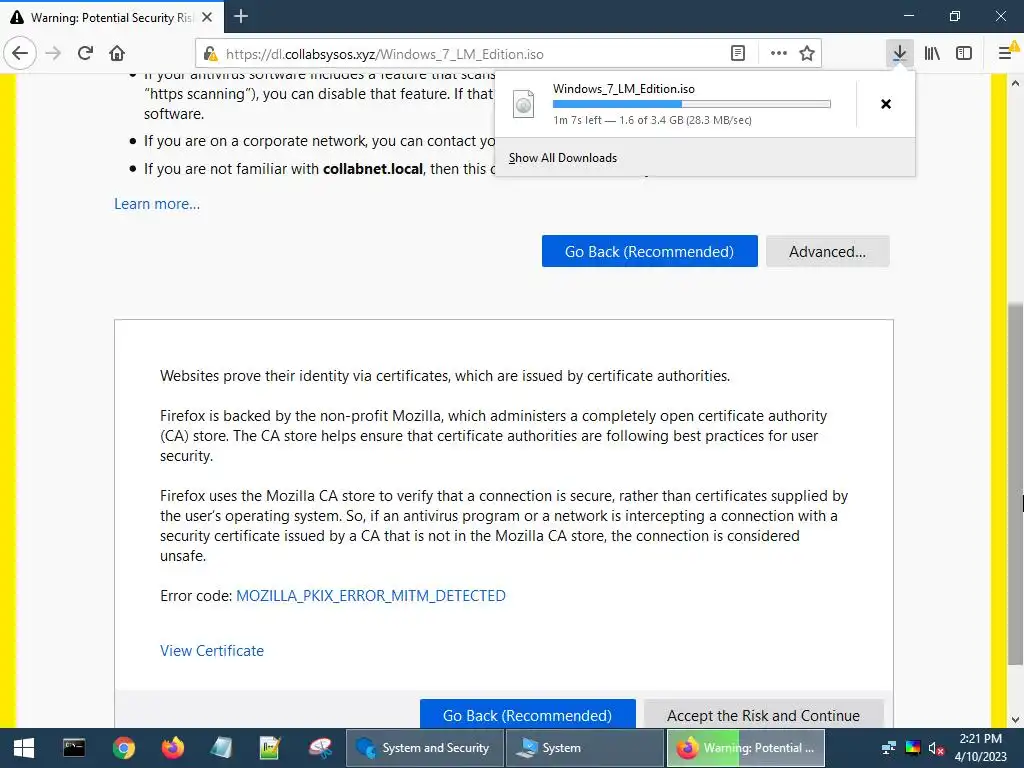Open page actions three-dot menu
Viewport: 1024px width, 768px height.
(x=778, y=54)
